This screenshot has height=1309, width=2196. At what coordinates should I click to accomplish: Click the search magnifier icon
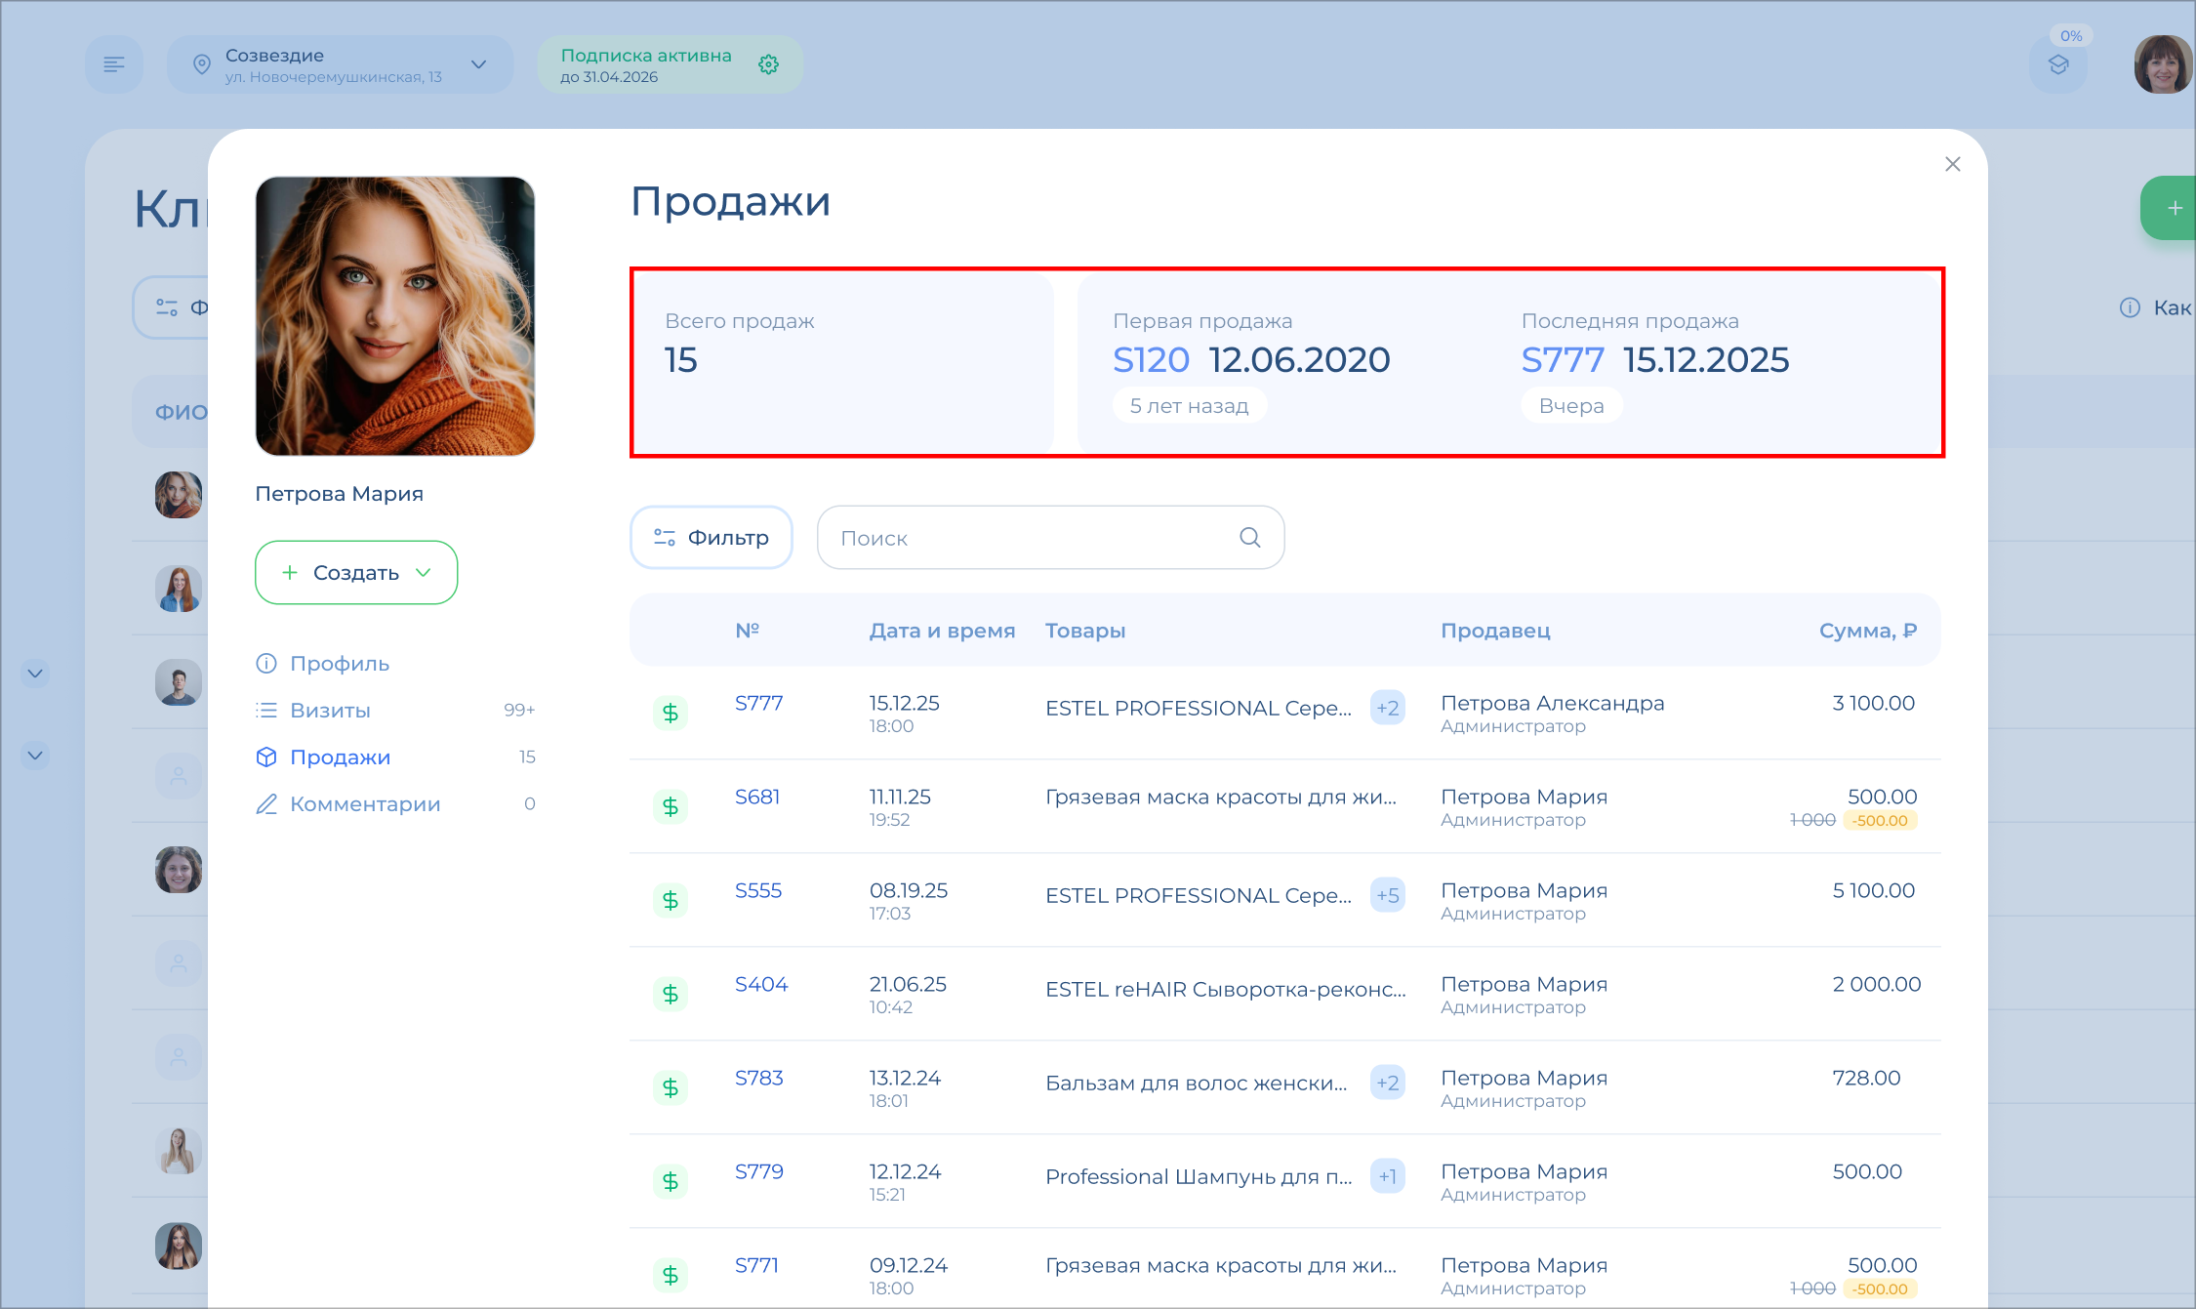[1249, 538]
